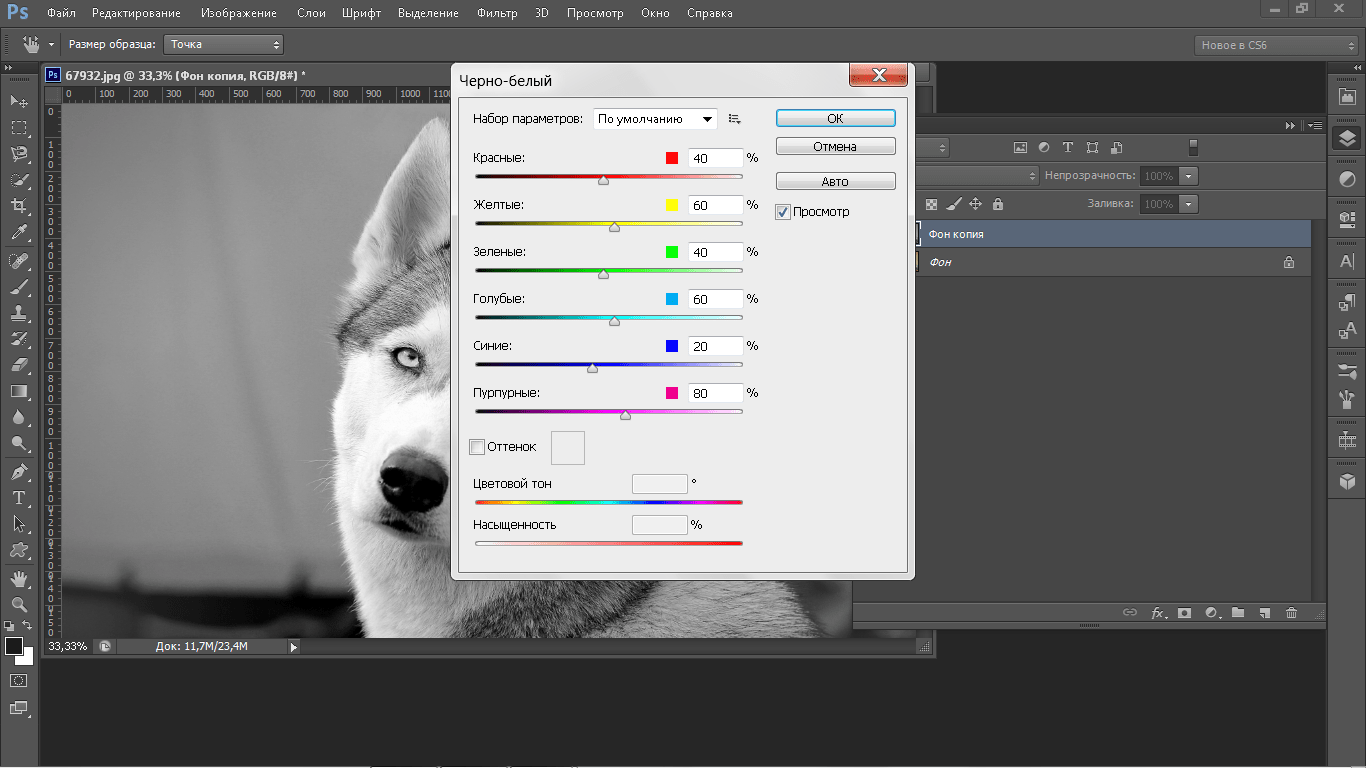Viewport: 1366px width, 768px height.
Task: Select the Eraser tool
Action: click(19, 365)
